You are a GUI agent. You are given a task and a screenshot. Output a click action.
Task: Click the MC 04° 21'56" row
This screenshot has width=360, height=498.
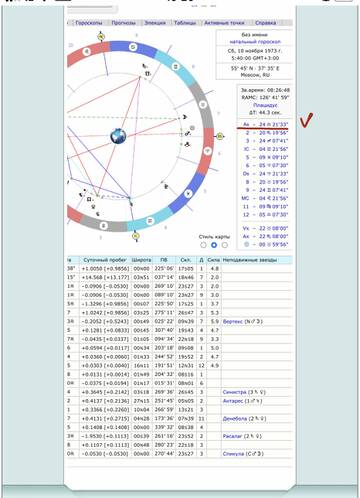[x=265, y=198]
